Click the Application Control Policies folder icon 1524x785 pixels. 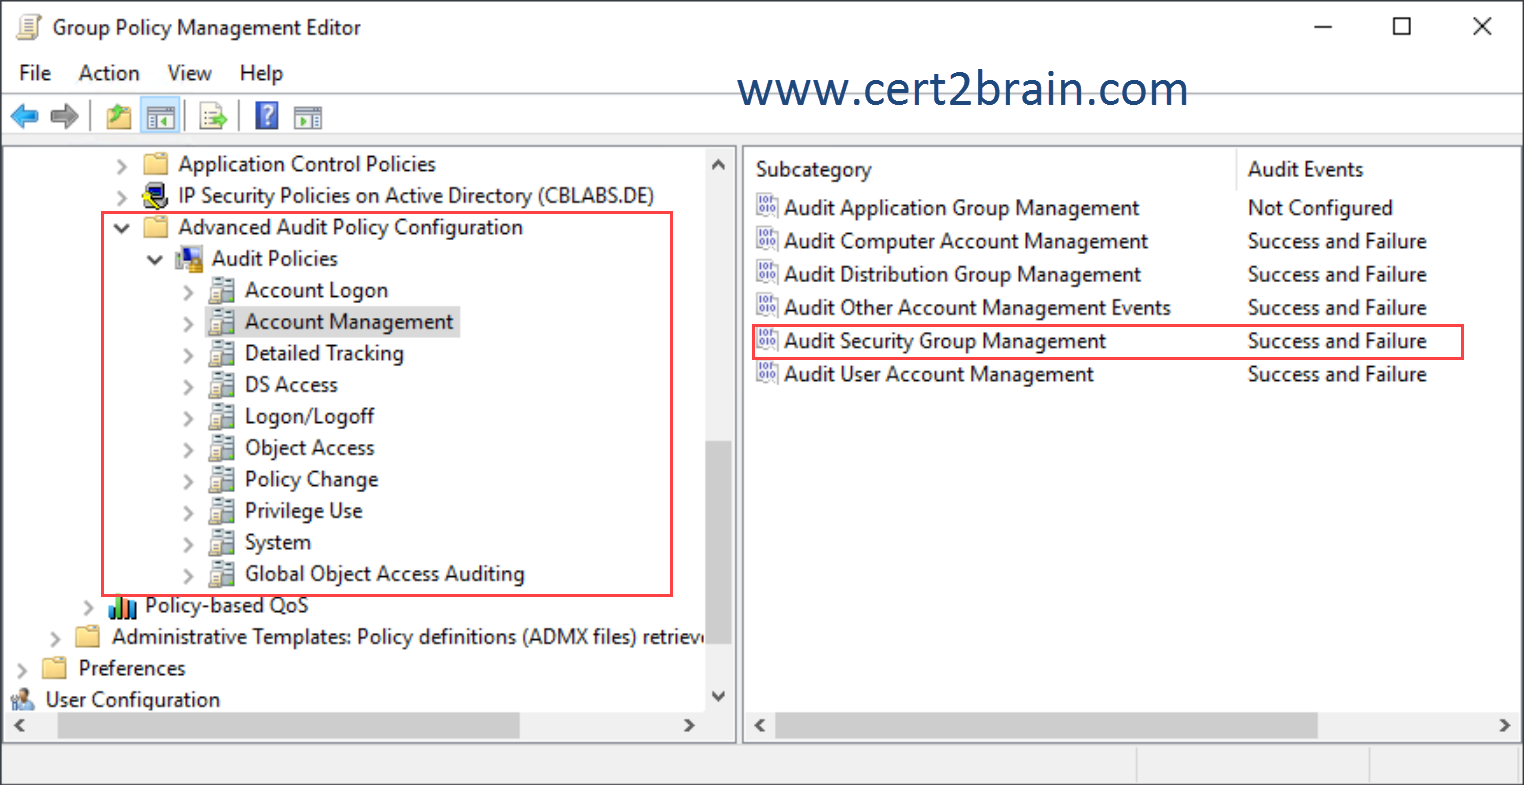(x=155, y=164)
